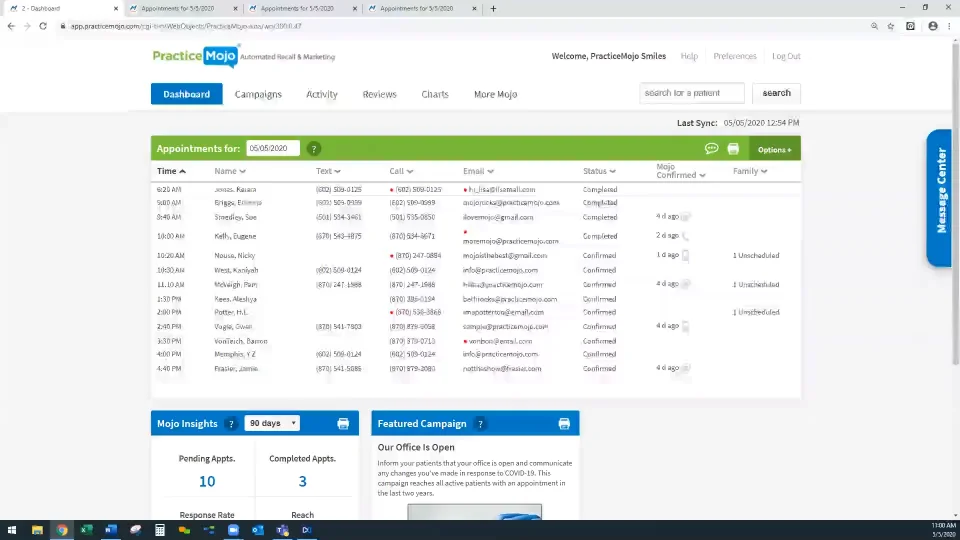Click confirmation icon in the 4:40 PM row

click(686, 368)
